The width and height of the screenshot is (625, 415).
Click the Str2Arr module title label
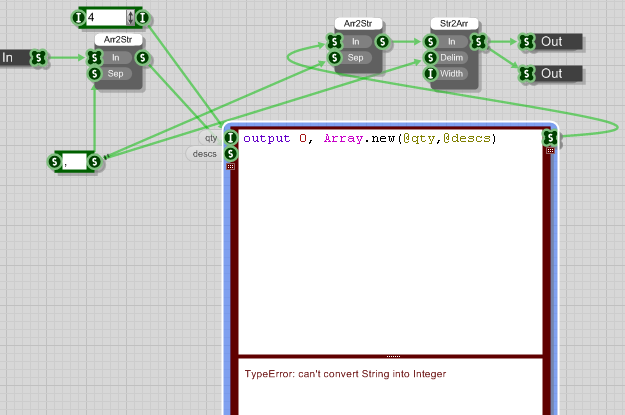pos(455,23)
